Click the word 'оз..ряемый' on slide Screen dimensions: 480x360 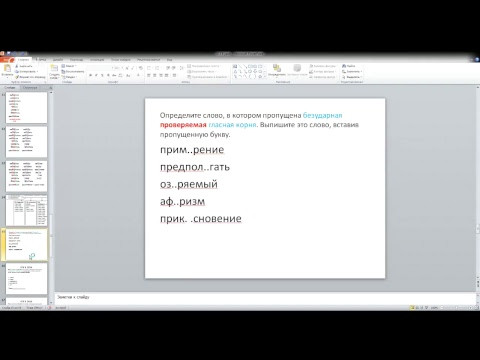(x=189, y=184)
